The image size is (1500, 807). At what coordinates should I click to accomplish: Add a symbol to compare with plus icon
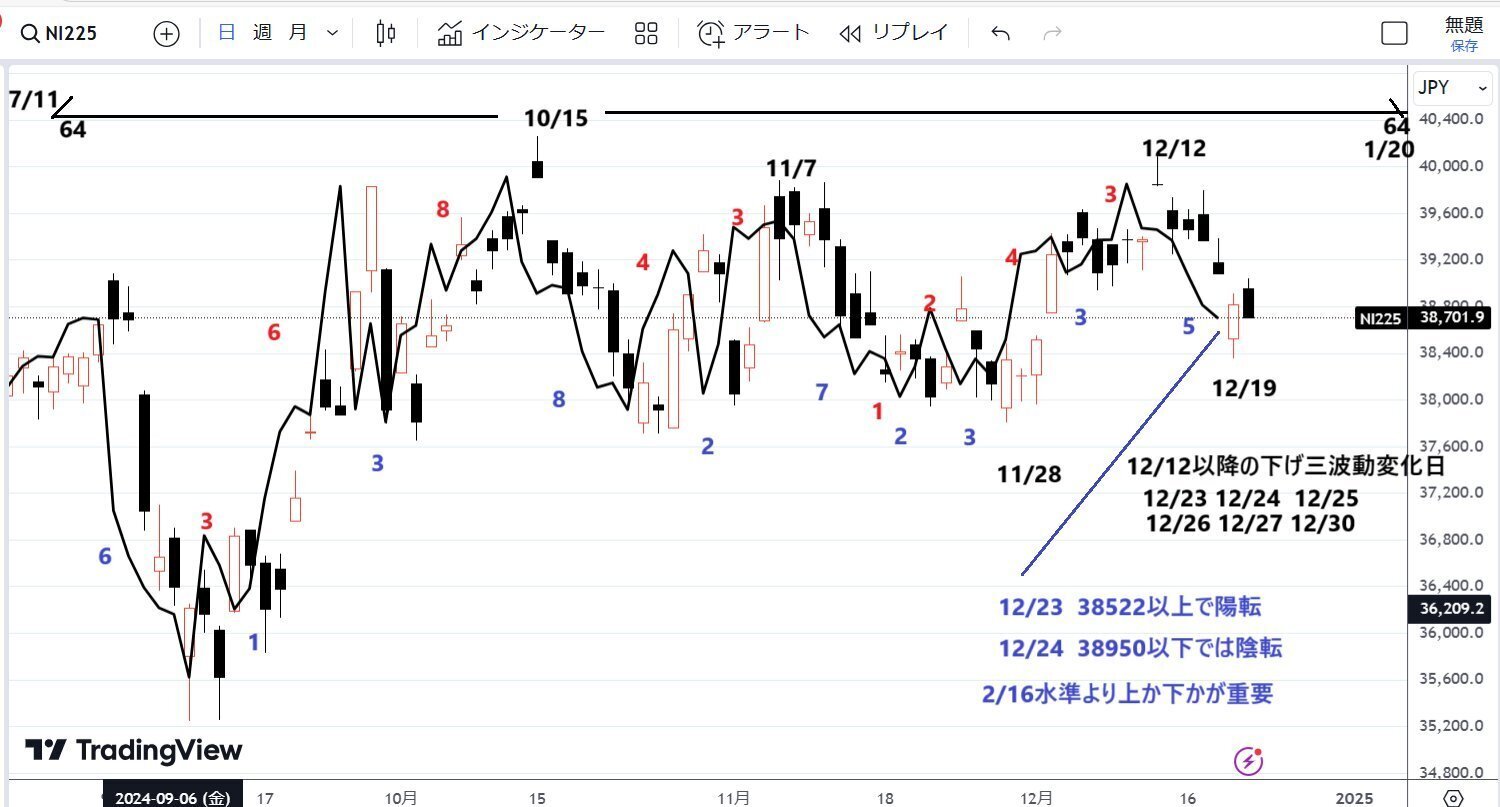[166, 34]
